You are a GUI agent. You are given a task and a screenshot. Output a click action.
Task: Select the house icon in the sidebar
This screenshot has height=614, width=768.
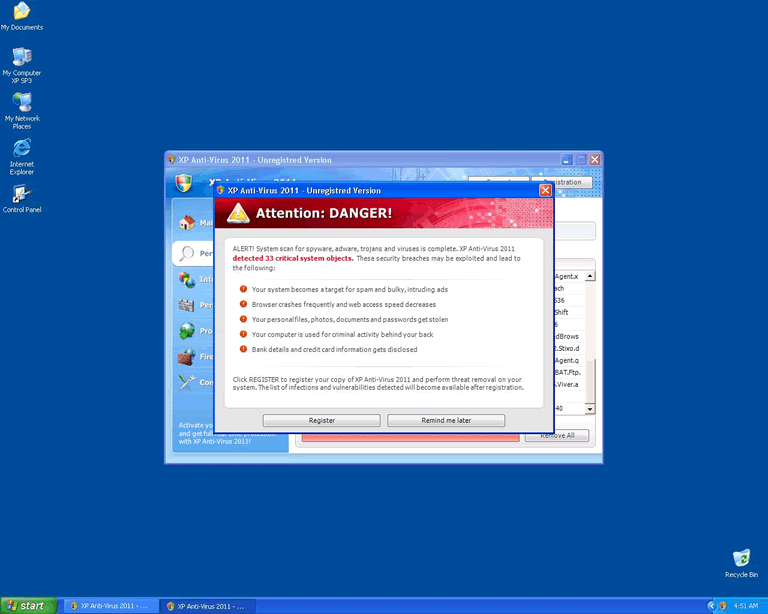186,223
